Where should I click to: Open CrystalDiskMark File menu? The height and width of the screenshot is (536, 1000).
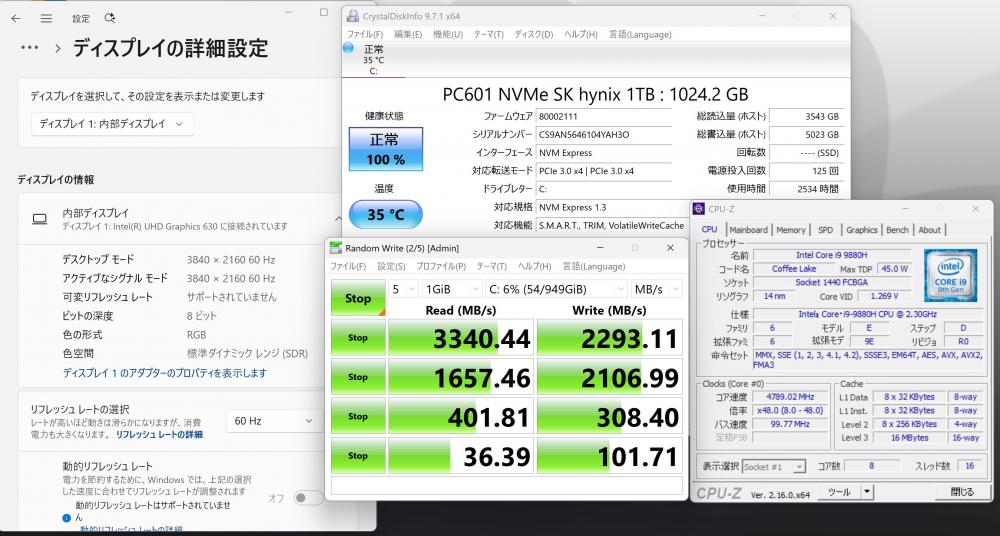point(348,267)
